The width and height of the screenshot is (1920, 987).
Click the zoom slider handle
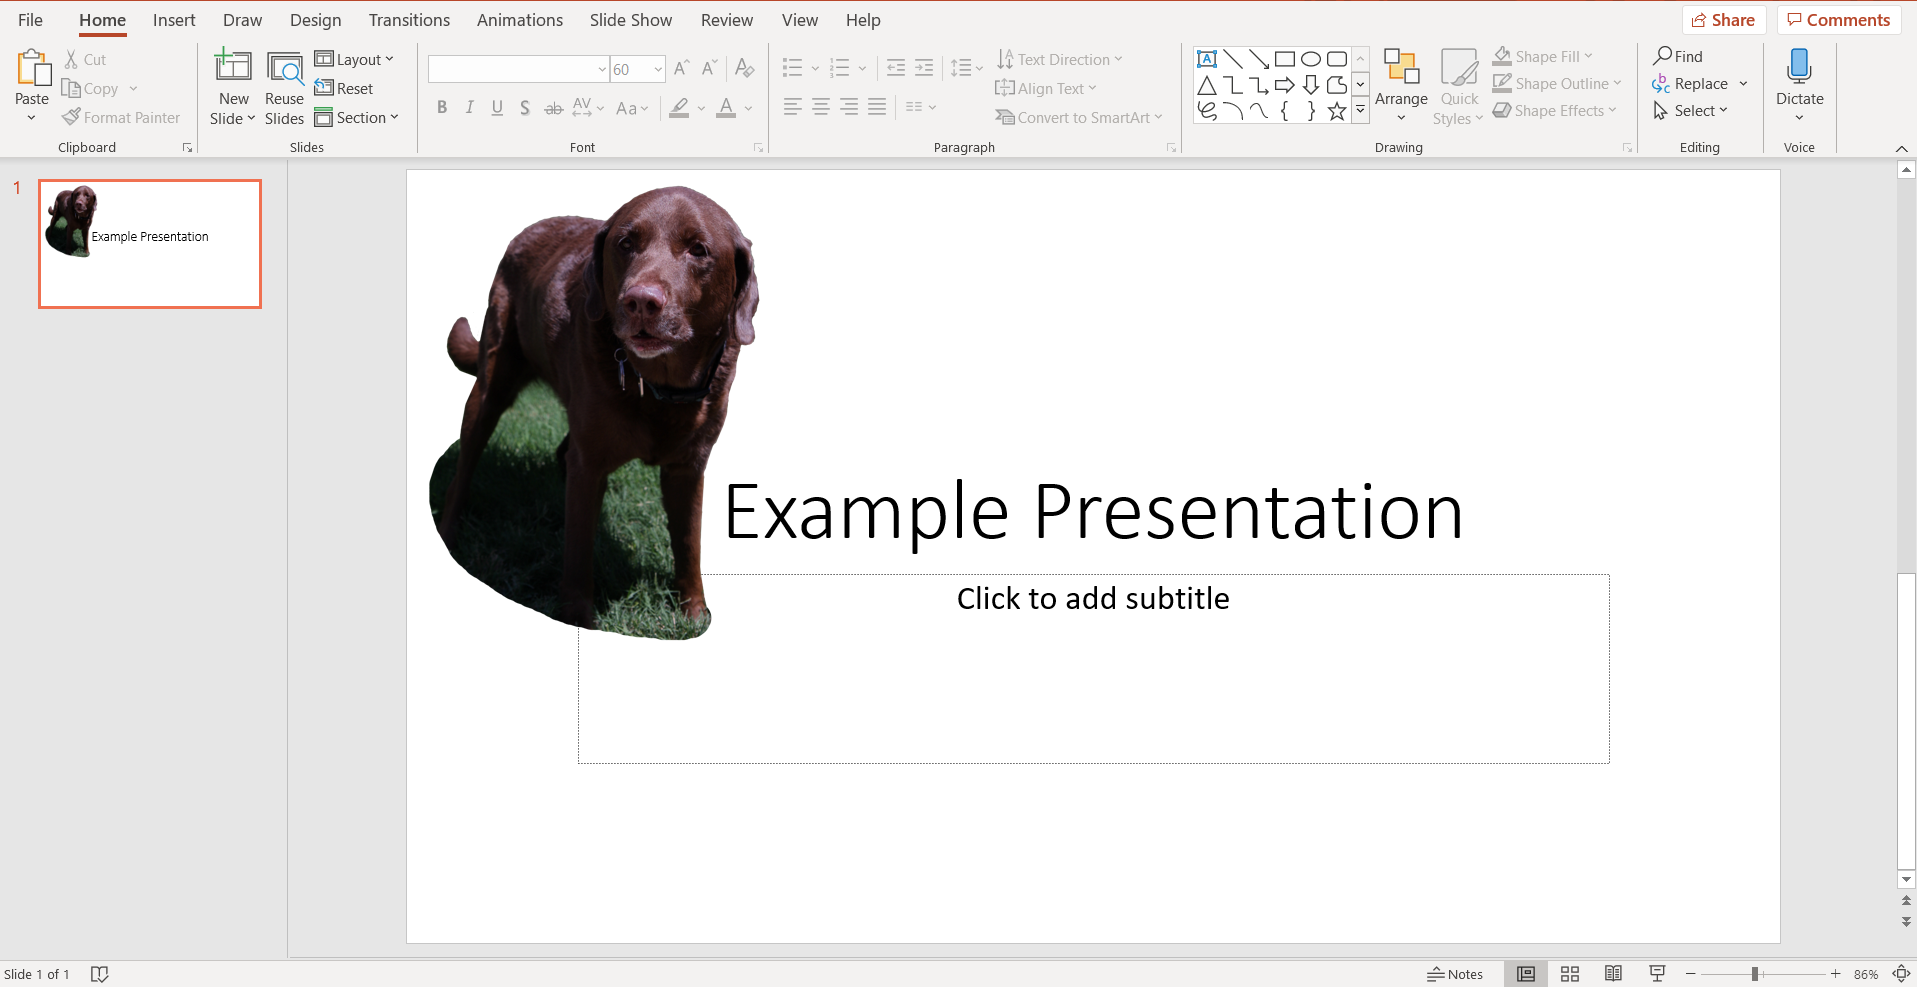(1755, 974)
